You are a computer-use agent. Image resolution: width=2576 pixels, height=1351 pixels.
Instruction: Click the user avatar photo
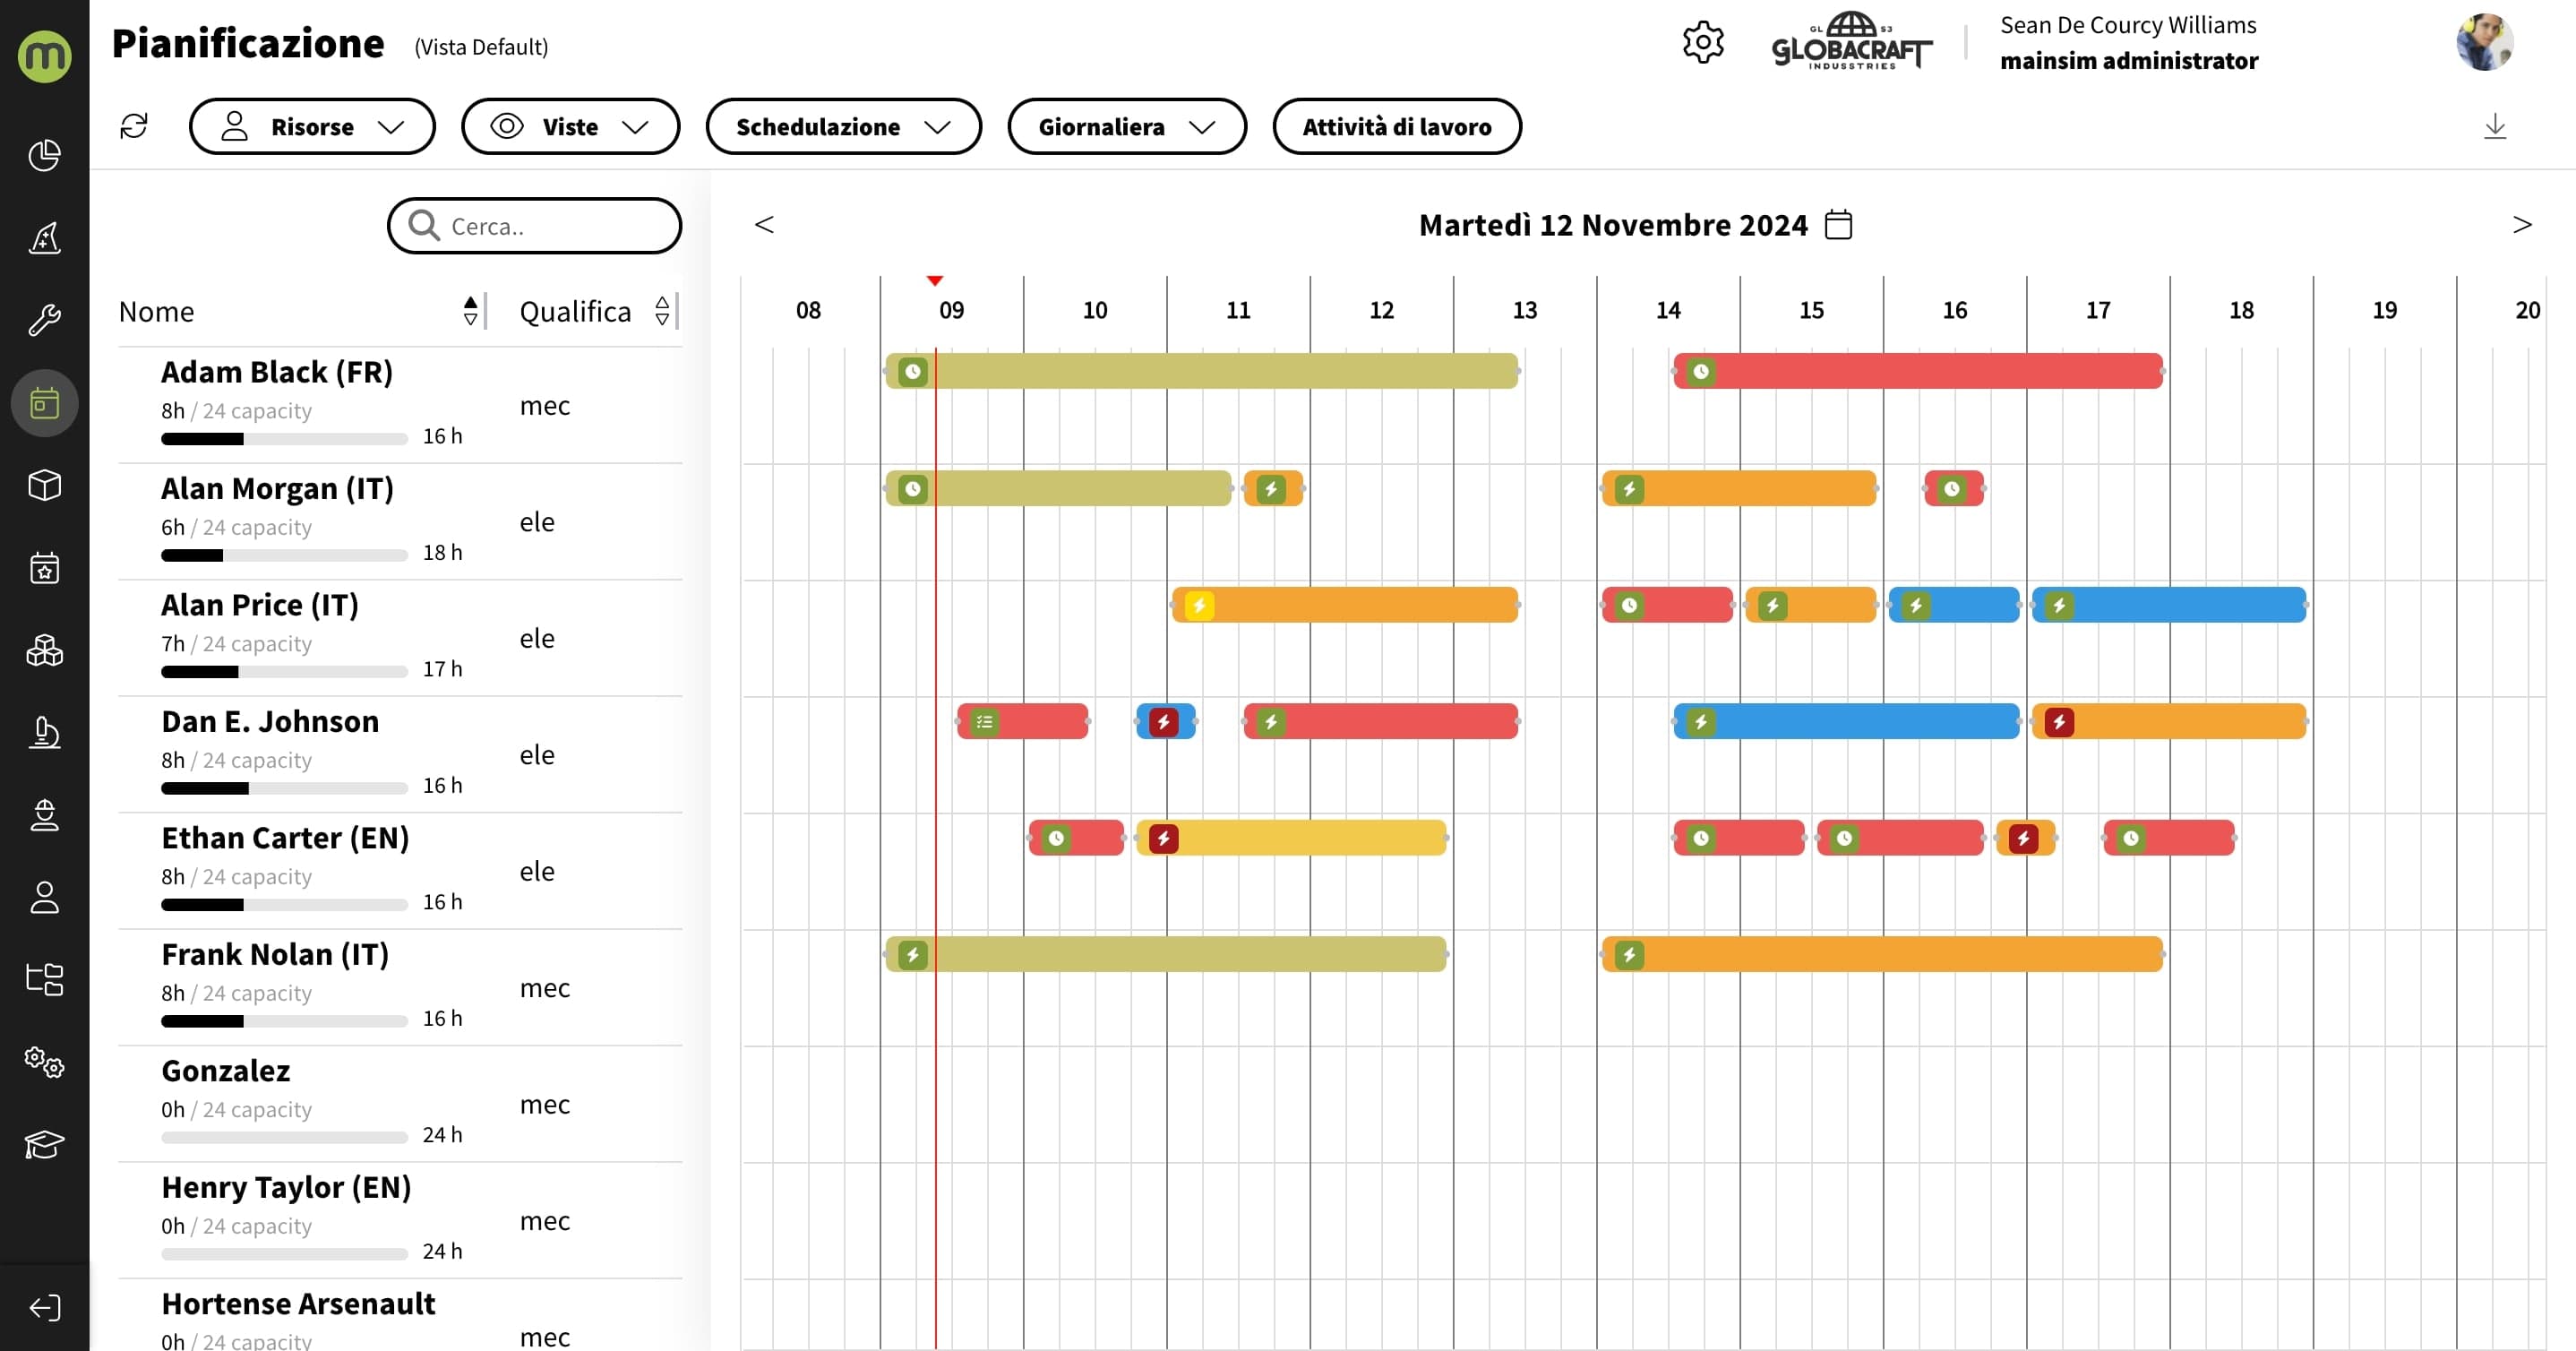point(2485,42)
